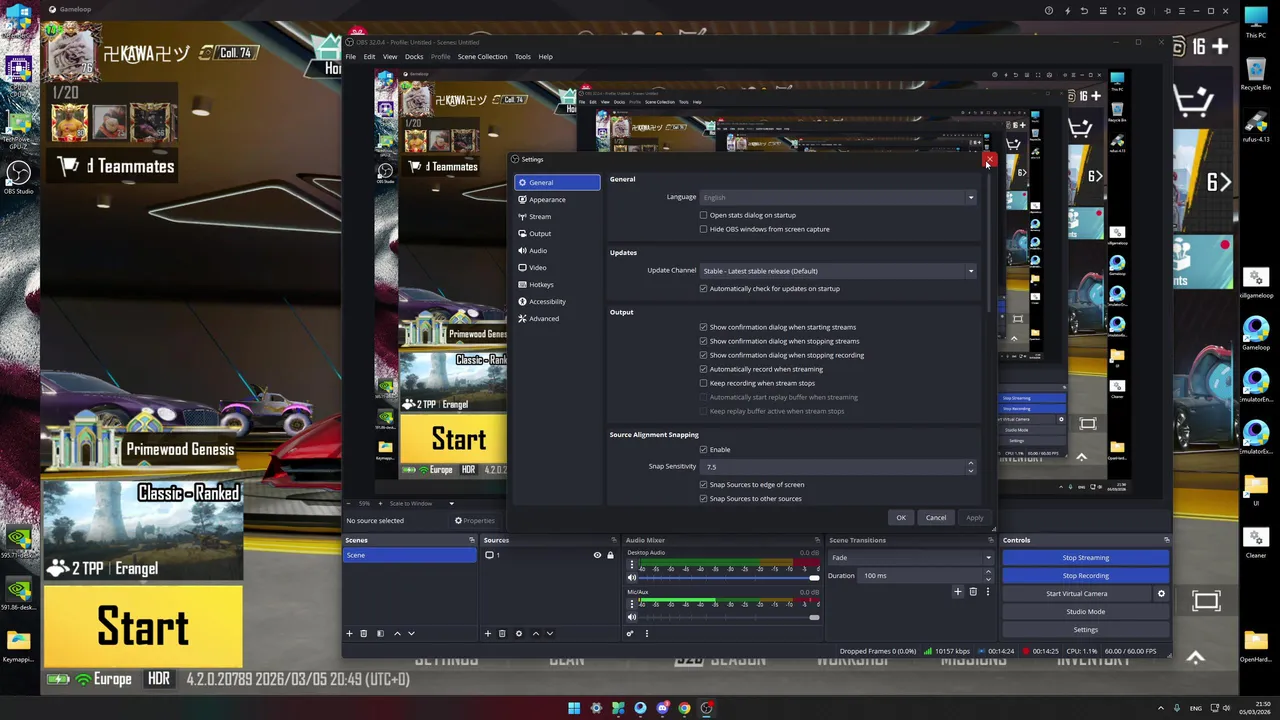This screenshot has height=720, width=1280.
Task: Click OK in Settings dialog
Action: [x=901, y=518]
